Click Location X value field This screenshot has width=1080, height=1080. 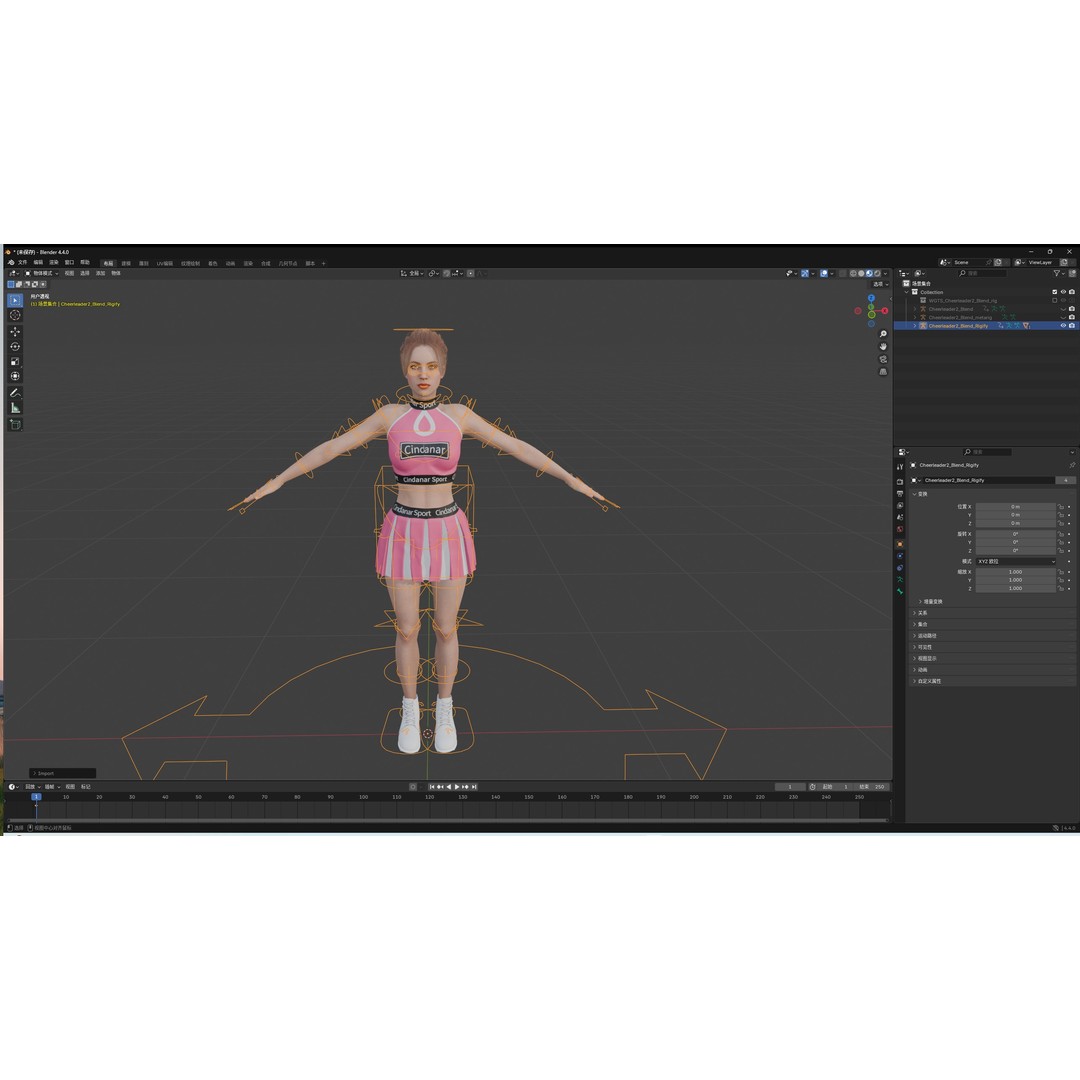pyautogui.click(x=1016, y=507)
